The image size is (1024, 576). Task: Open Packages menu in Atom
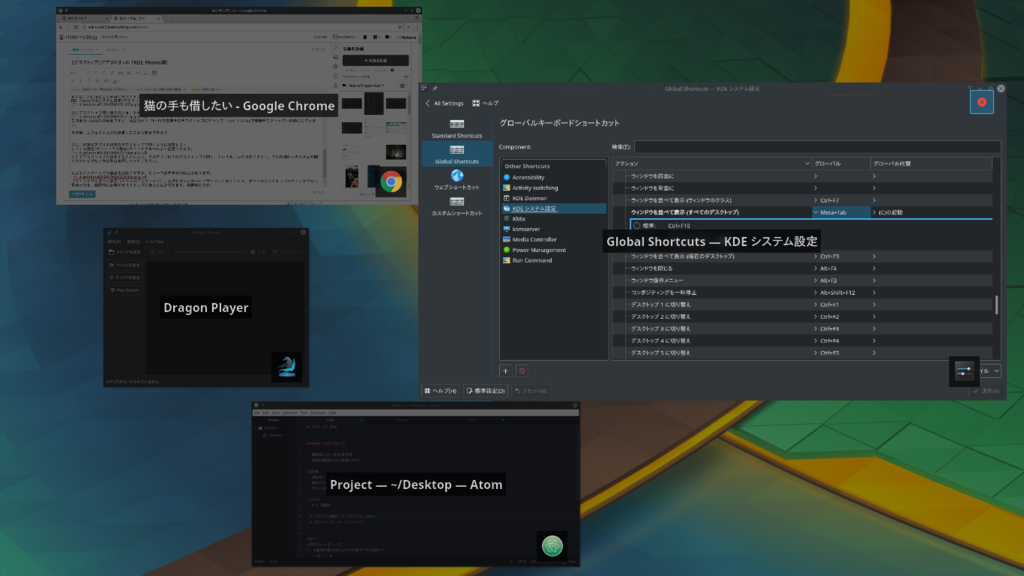coord(317,413)
